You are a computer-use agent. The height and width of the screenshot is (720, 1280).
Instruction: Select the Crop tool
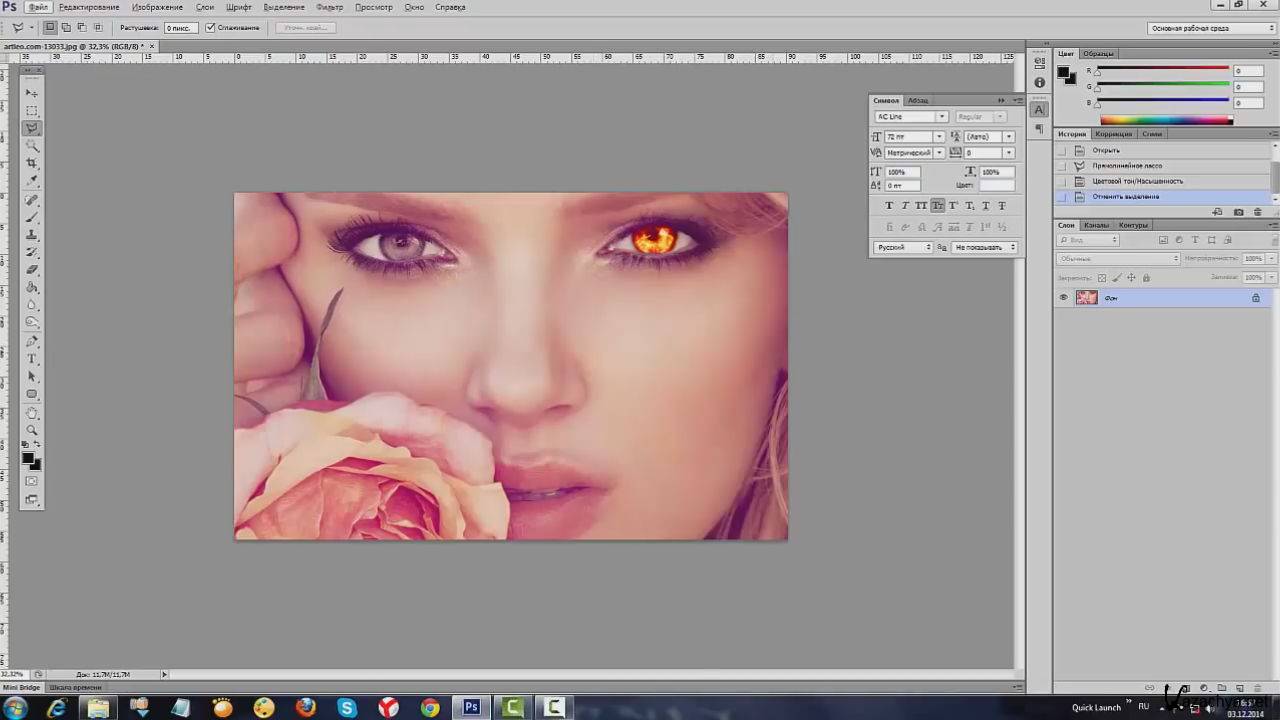(32, 163)
